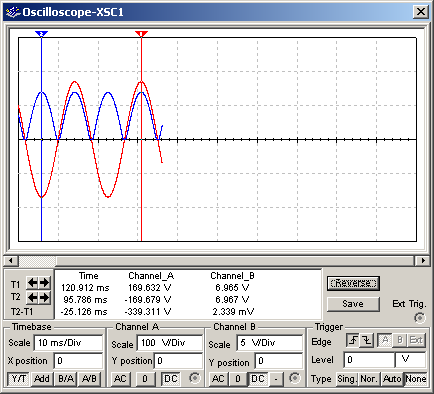Shift cursor T2 left with arrow

pos(32,297)
